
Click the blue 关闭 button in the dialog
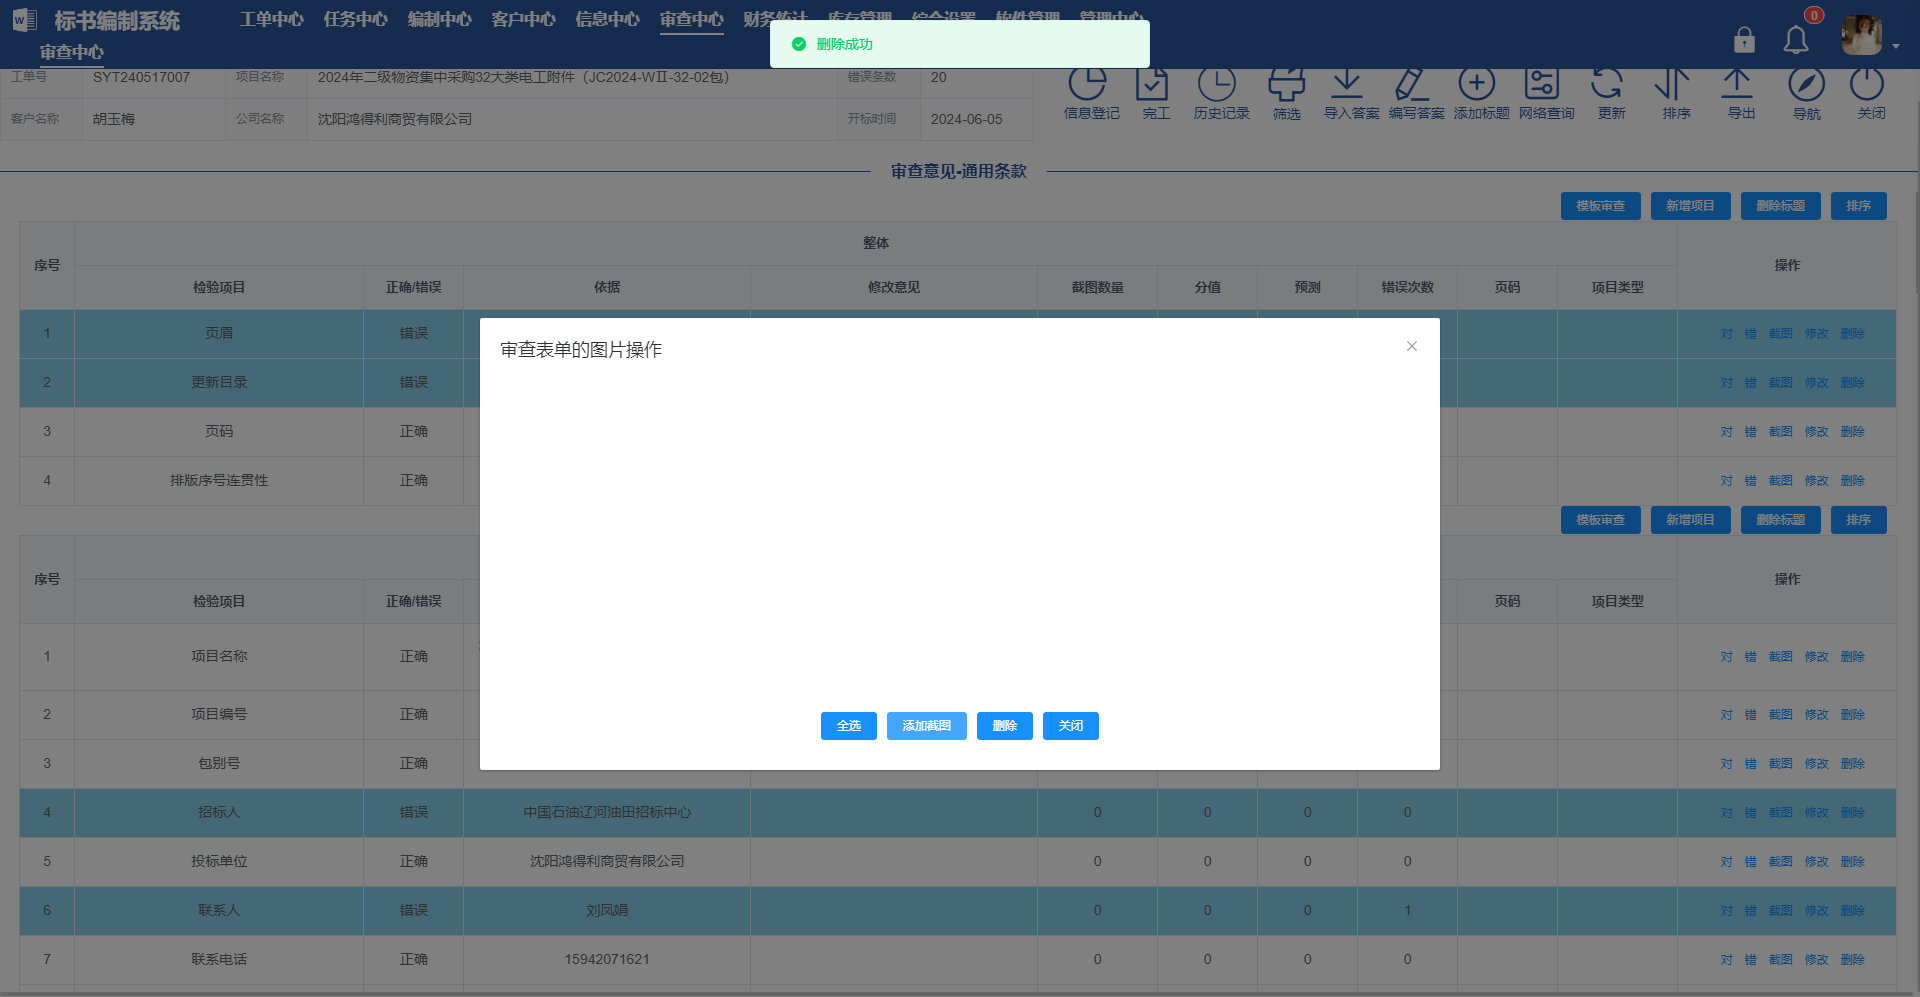coord(1071,726)
